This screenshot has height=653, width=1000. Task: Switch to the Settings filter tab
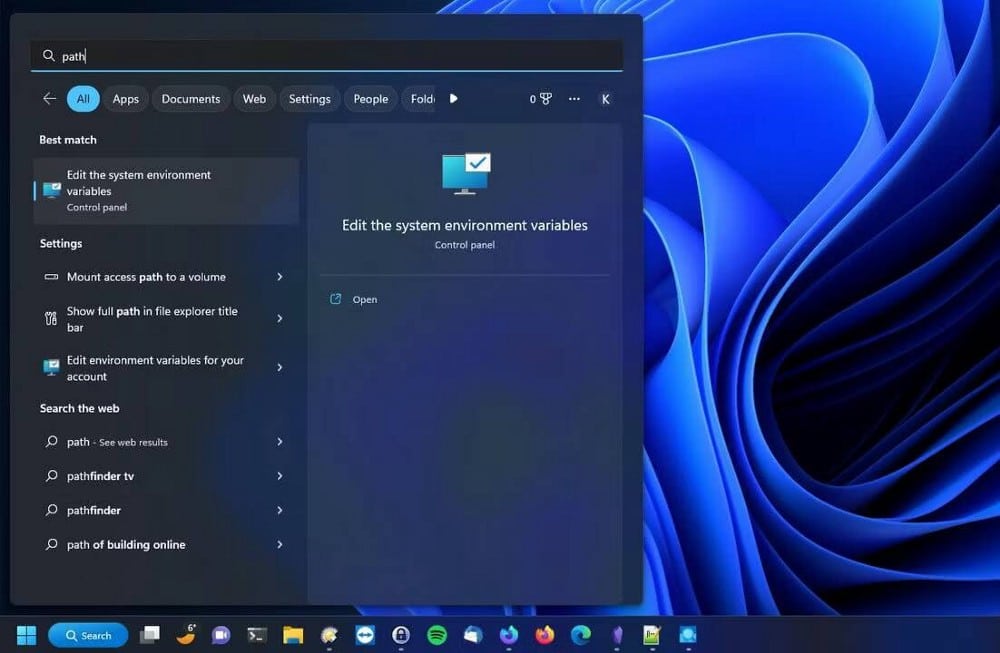click(x=309, y=99)
